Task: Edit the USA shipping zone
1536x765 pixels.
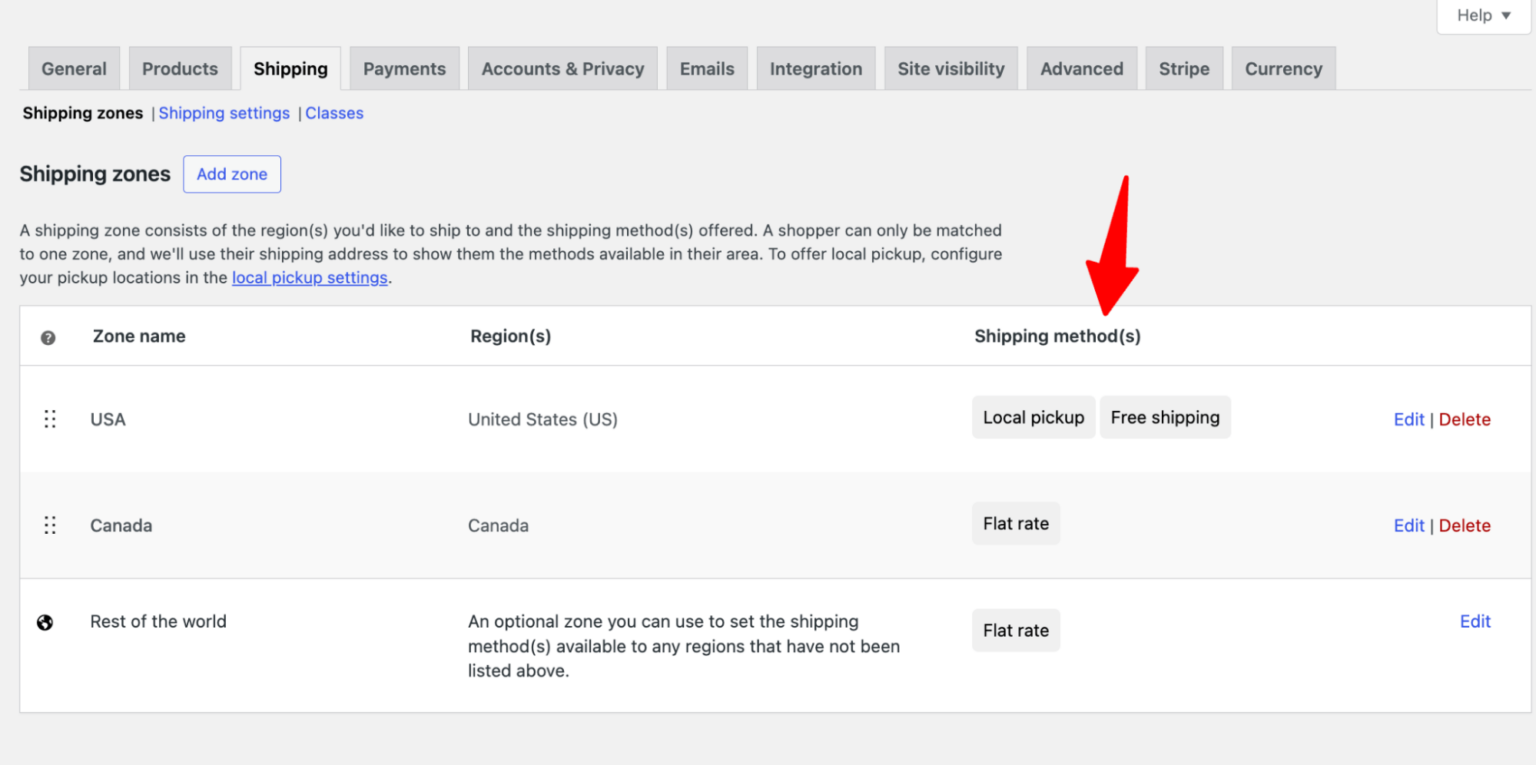Action: (1409, 419)
